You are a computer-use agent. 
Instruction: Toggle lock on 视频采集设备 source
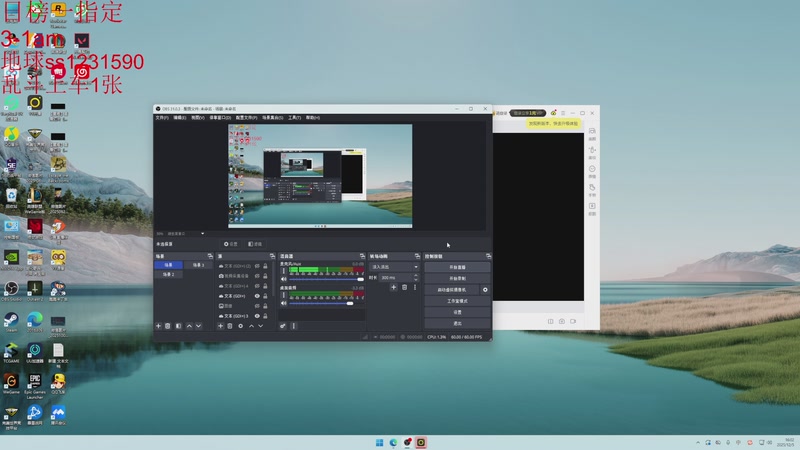(265, 276)
